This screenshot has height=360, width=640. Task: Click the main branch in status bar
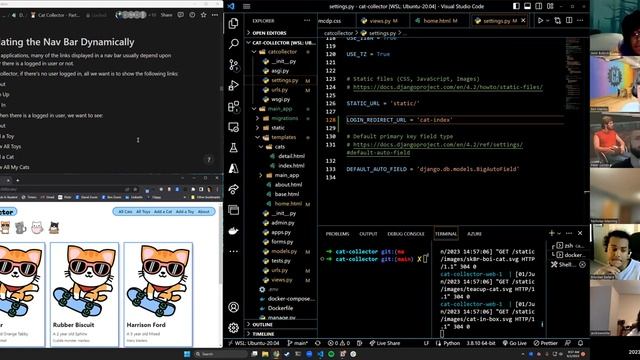[298, 343]
